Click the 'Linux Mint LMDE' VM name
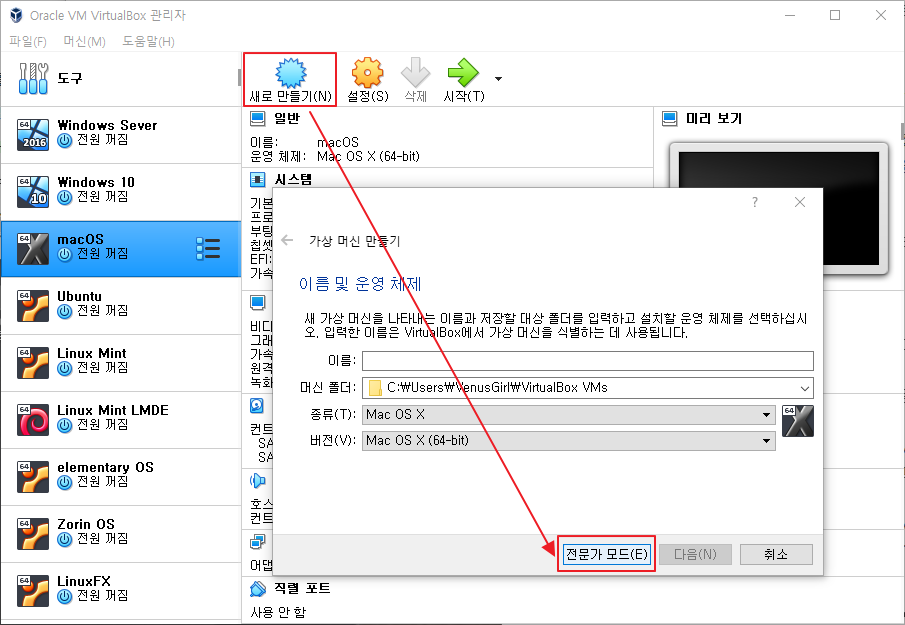This screenshot has height=625, width=905. 113,410
